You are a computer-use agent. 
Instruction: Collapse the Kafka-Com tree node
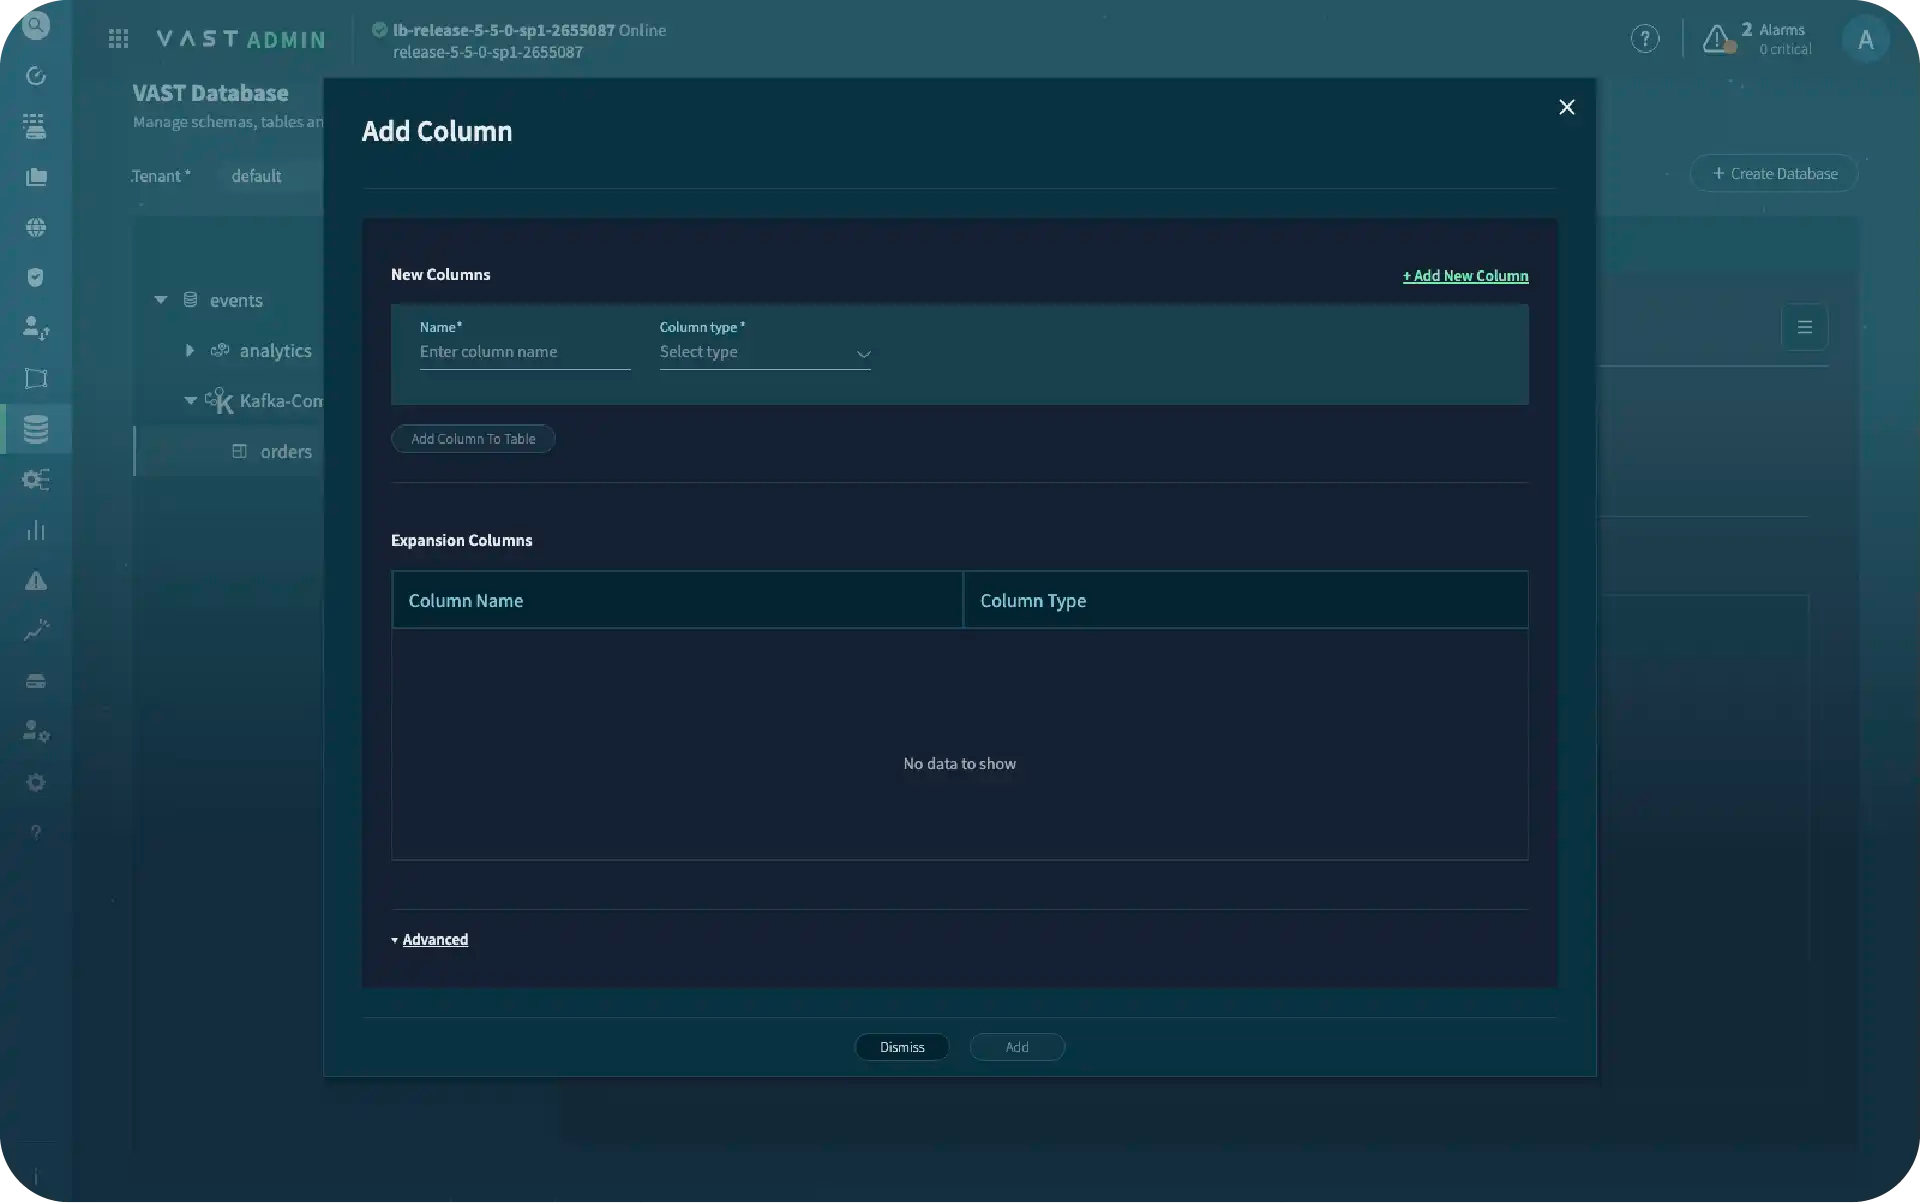[x=191, y=401]
